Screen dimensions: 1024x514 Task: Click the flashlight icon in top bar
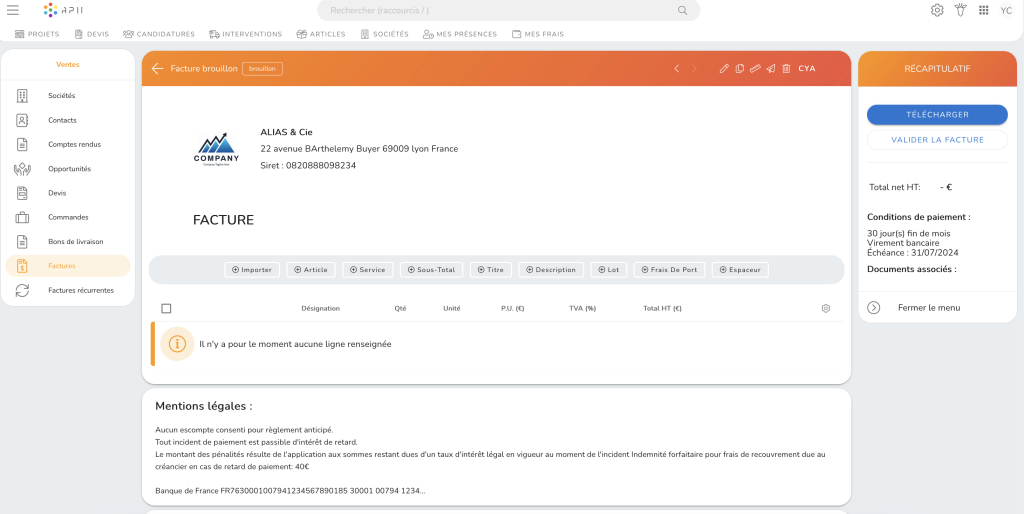[x=960, y=10]
